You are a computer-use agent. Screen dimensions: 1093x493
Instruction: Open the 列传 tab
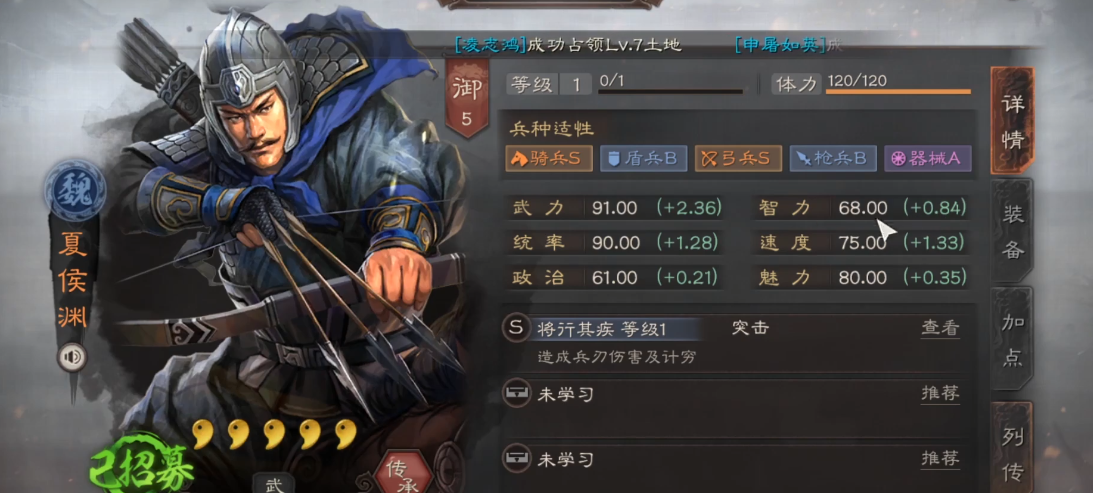coord(1013,446)
